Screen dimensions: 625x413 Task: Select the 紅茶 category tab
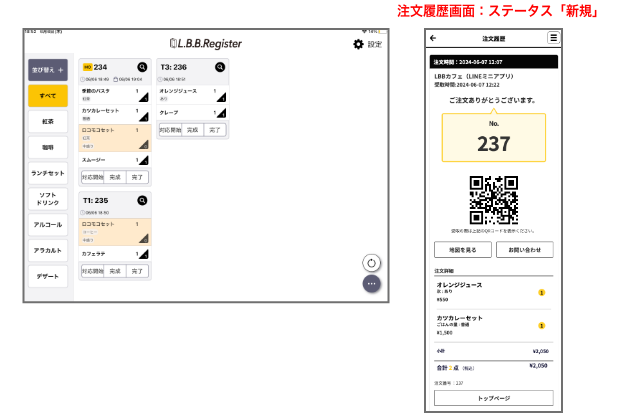click(48, 121)
